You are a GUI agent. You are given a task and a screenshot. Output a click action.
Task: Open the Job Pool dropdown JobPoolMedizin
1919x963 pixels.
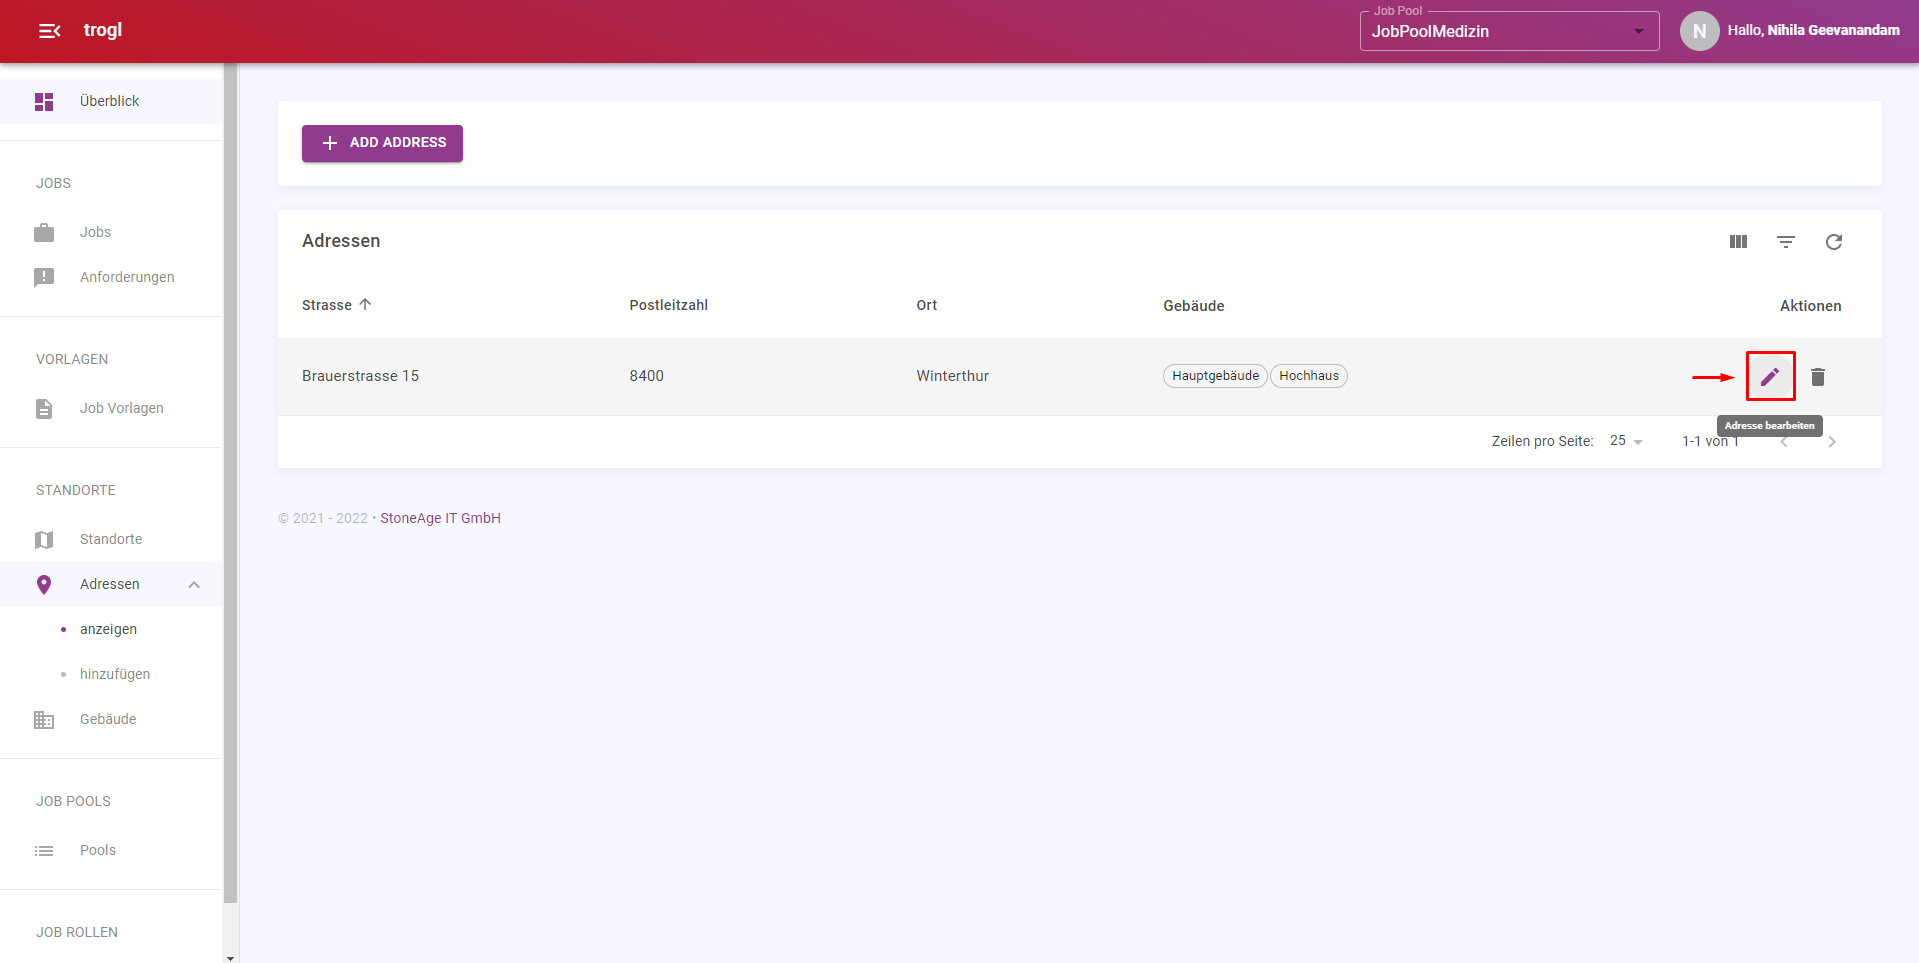(x=1509, y=31)
